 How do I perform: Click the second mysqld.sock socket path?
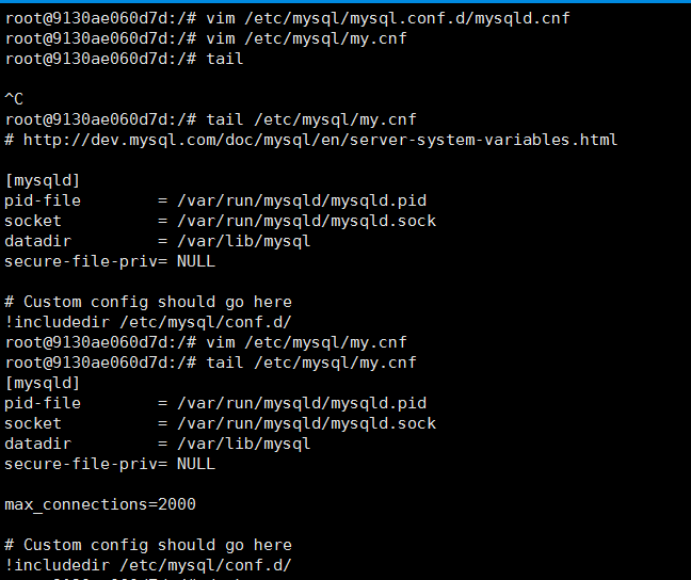[x=307, y=423]
